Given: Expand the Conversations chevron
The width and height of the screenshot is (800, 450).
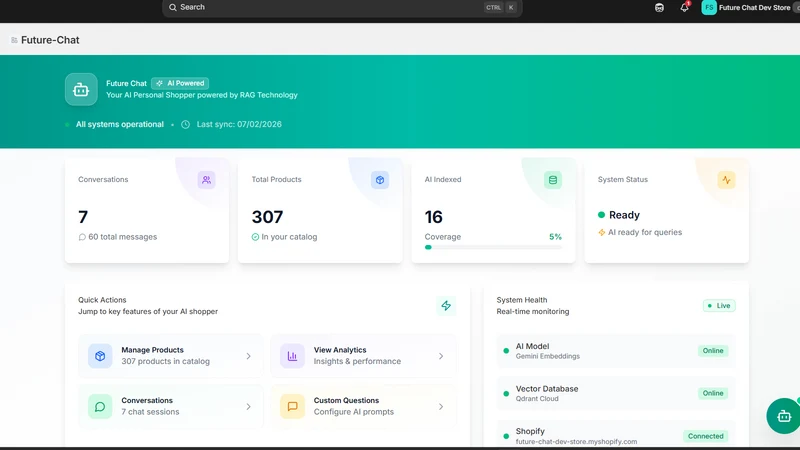Looking at the screenshot, I should pyautogui.click(x=248, y=407).
